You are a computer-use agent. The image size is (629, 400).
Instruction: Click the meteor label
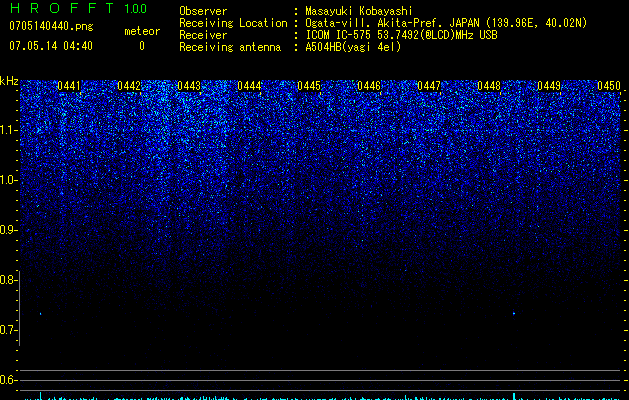[x=142, y=31]
